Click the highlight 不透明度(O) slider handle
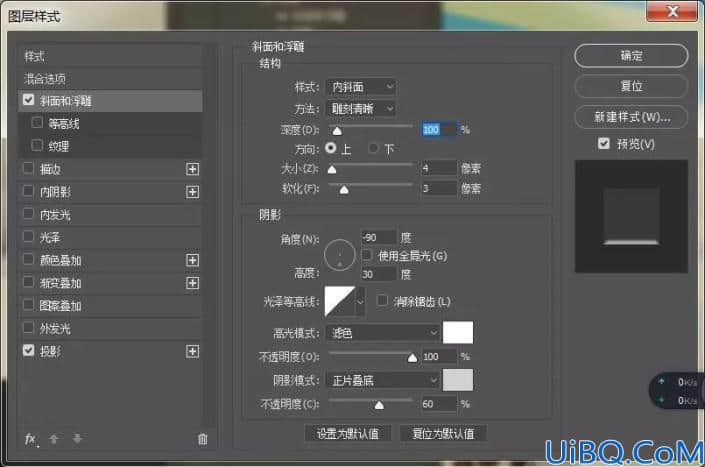The width and height of the screenshot is (705, 467). [x=412, y=358]
